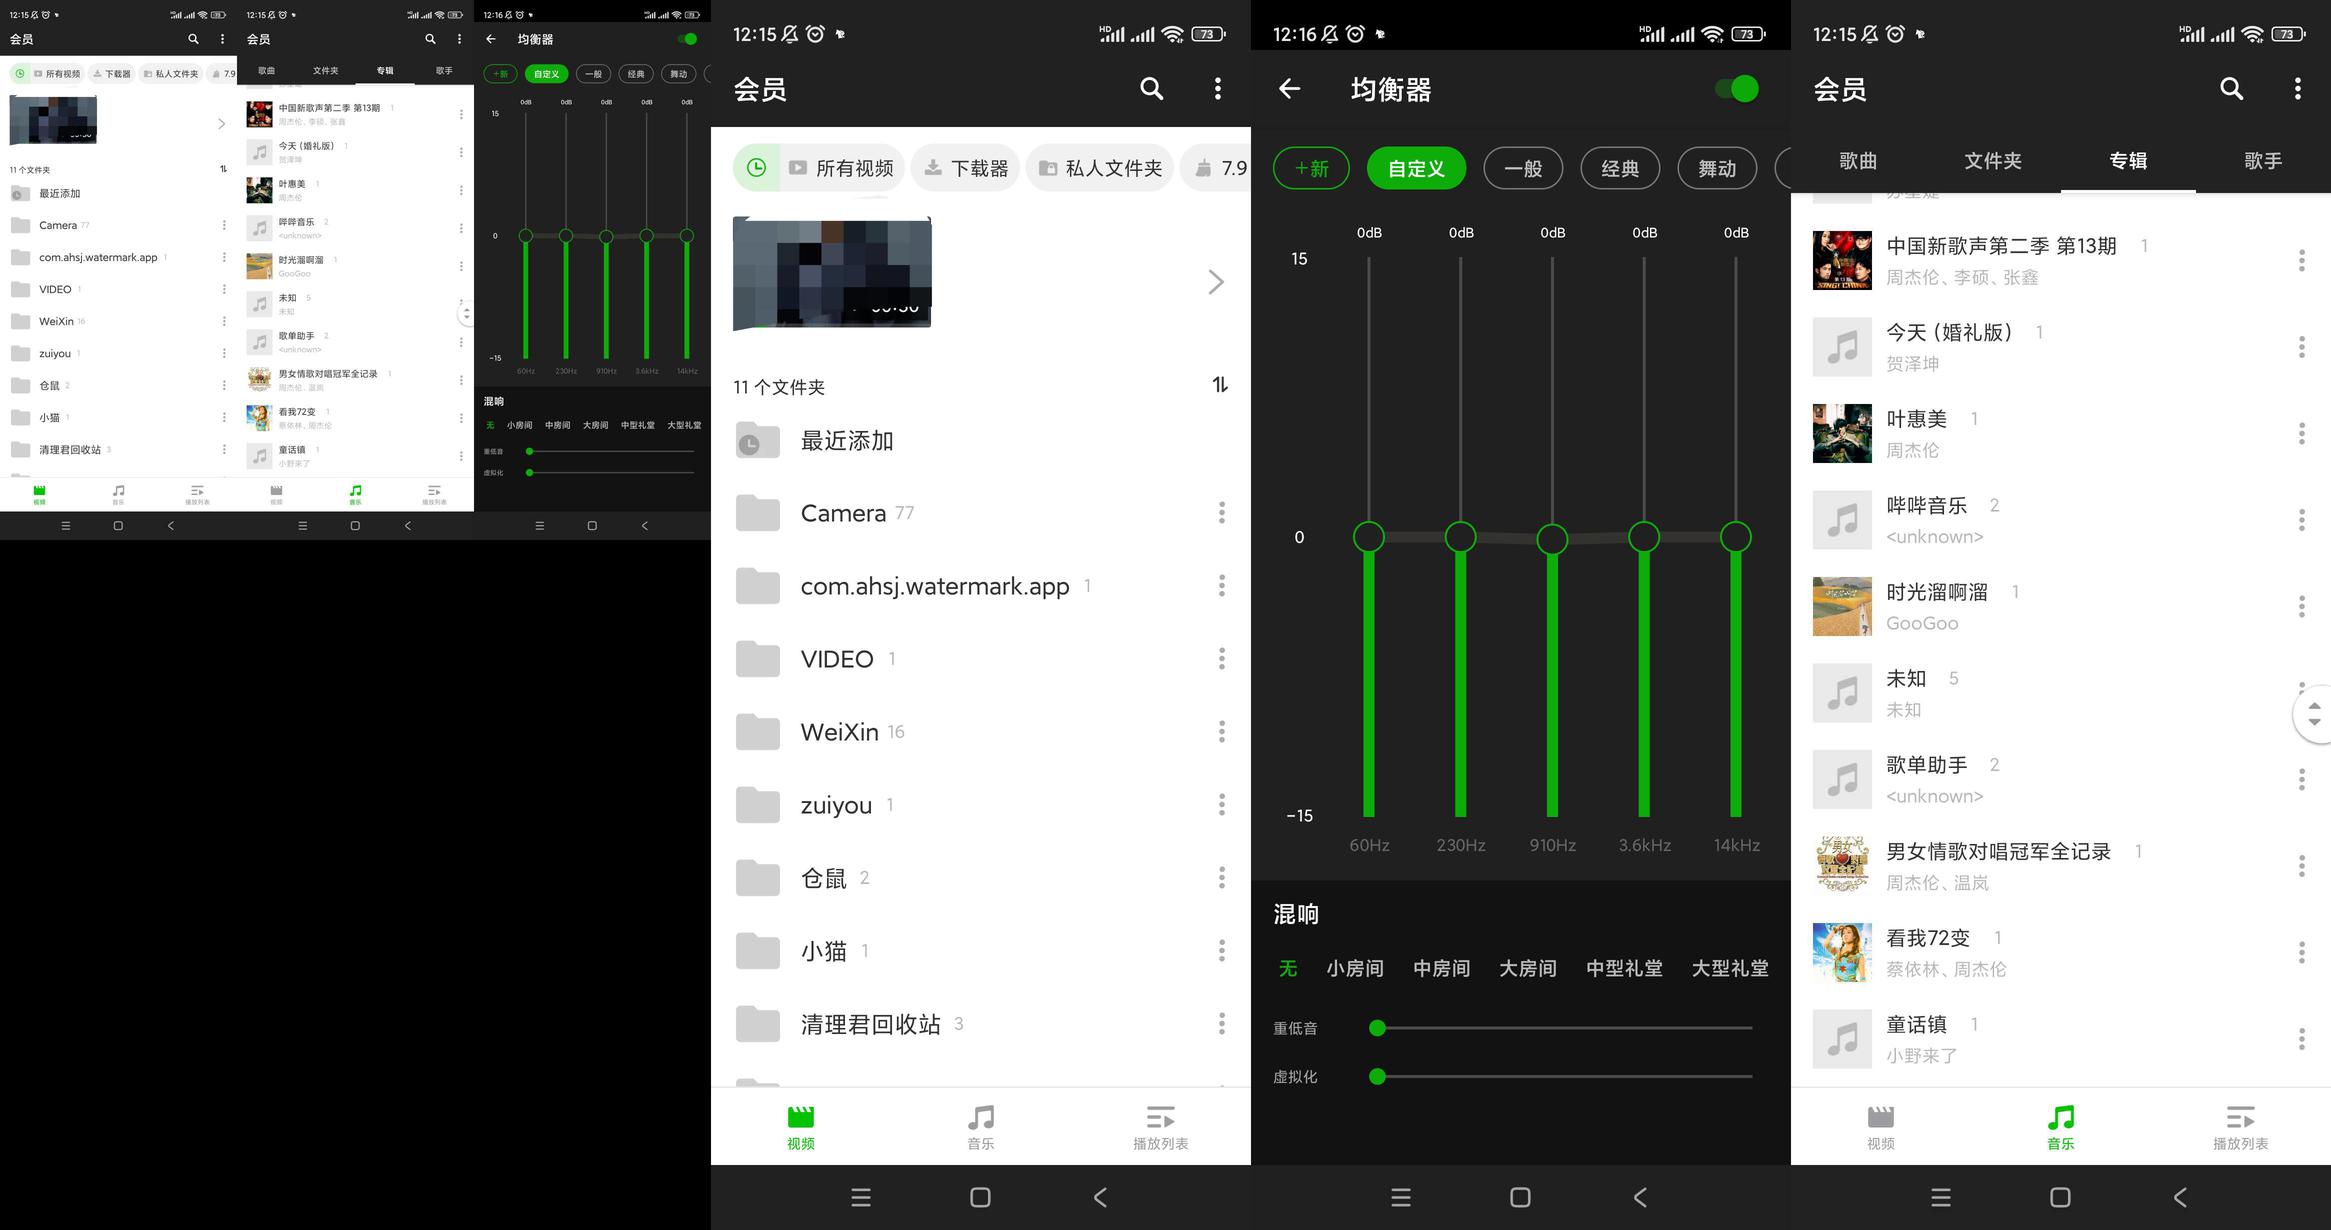Open the large 最近添加 folder with clock icon
The image size is (2331, 1230).
845,441
